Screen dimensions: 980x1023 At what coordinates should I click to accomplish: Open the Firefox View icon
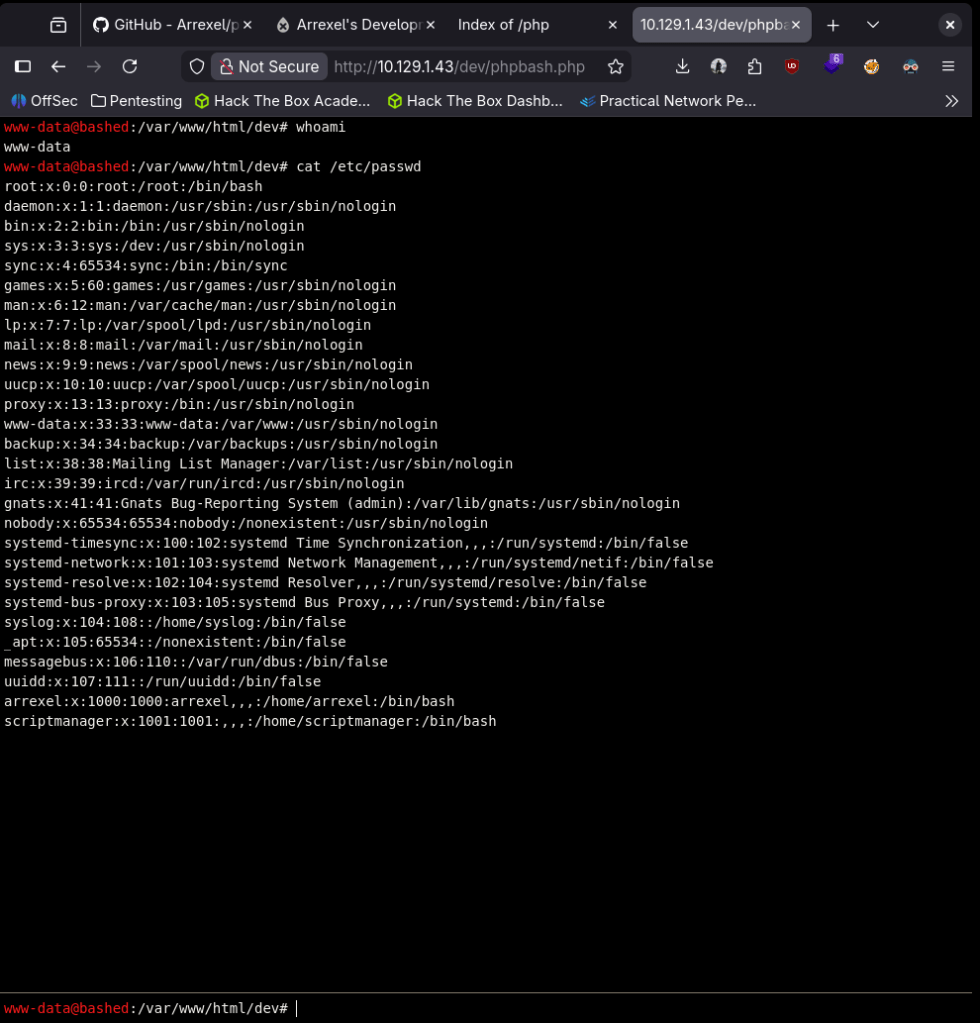[x=59, y=25]
